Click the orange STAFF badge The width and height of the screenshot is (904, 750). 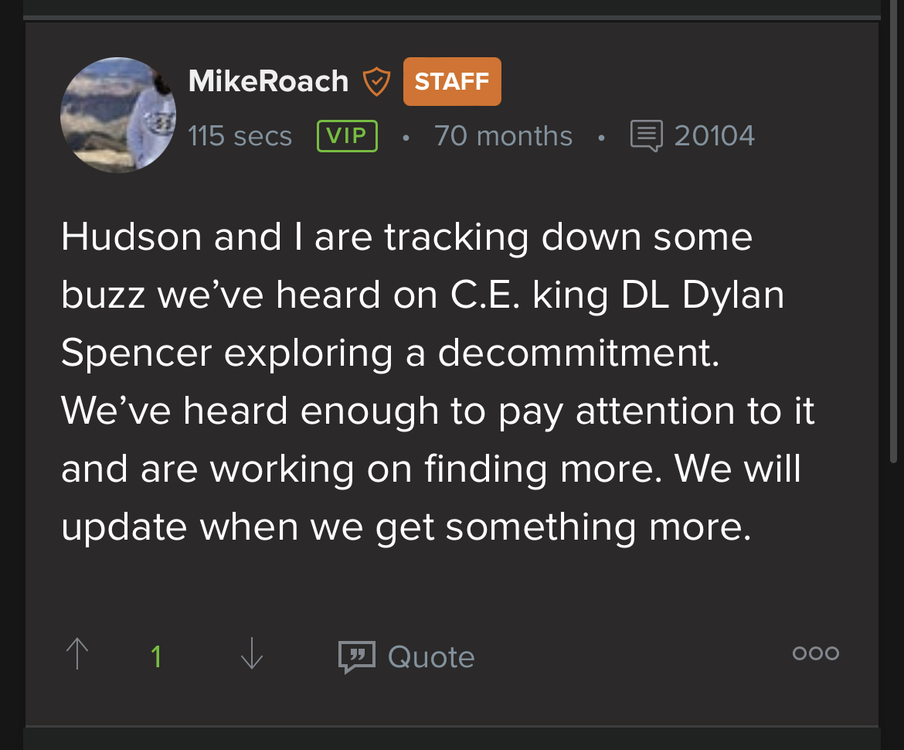(451, 82)
